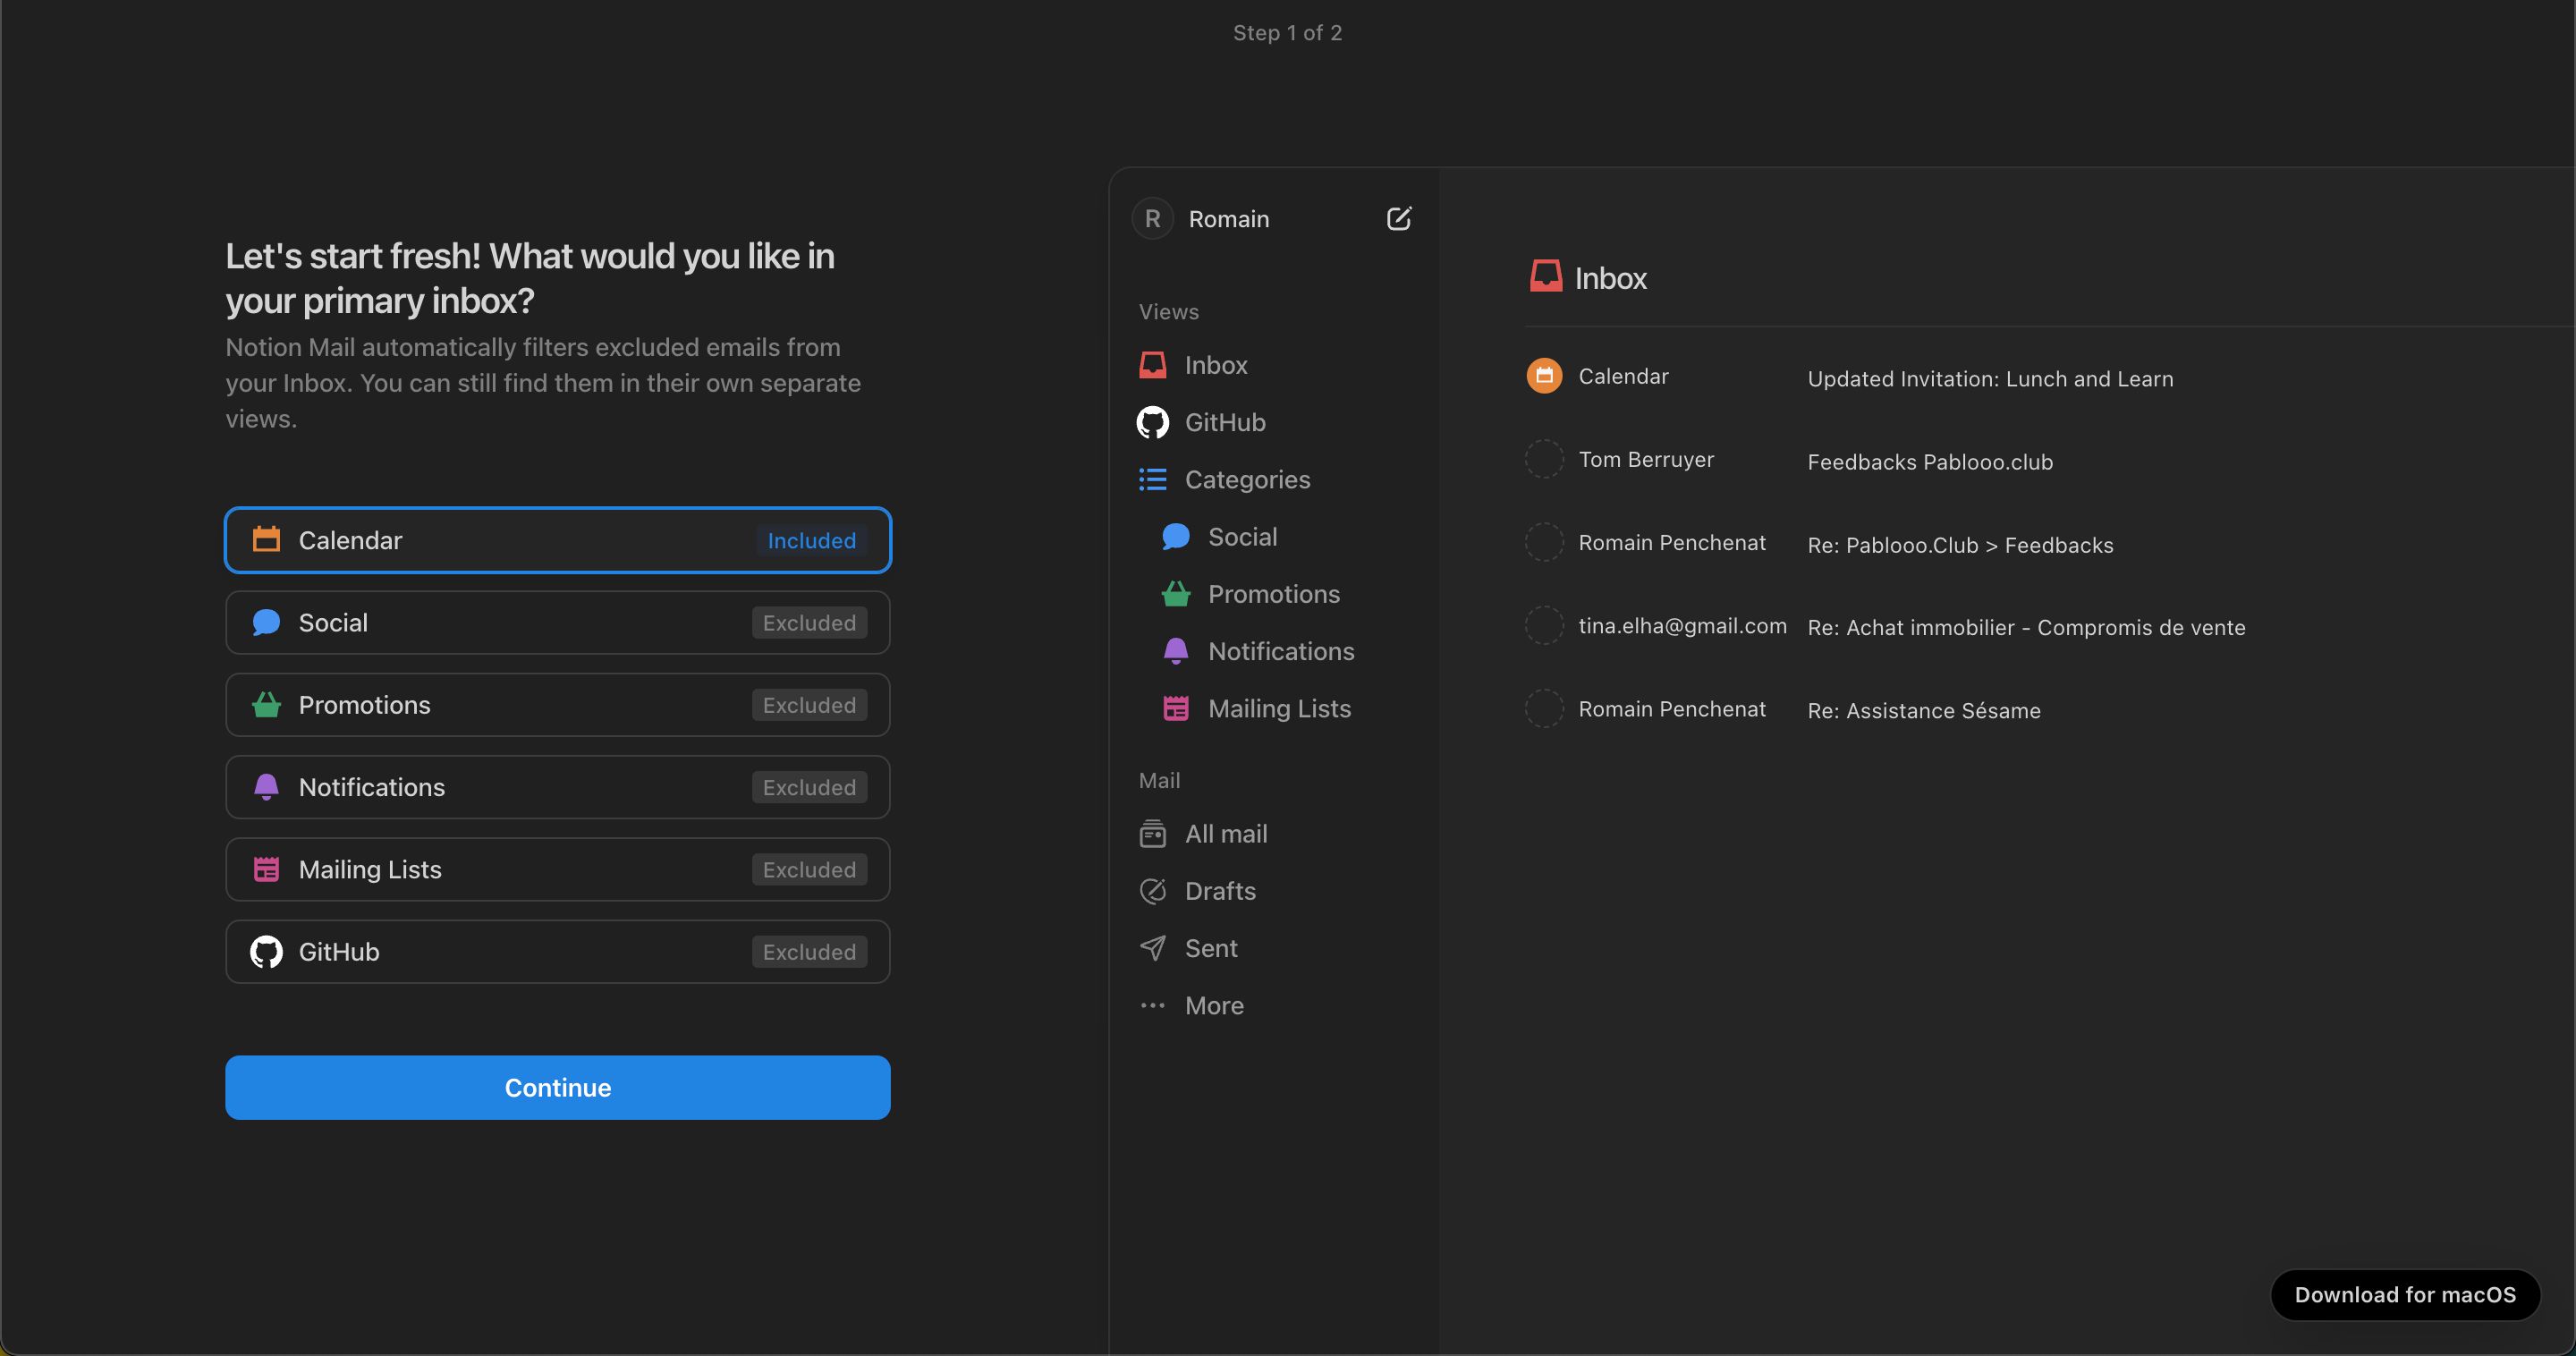This screenshot has height=1356, width=2576.
Task: Click Download for macOS button
Action: coord(2405,1294)
